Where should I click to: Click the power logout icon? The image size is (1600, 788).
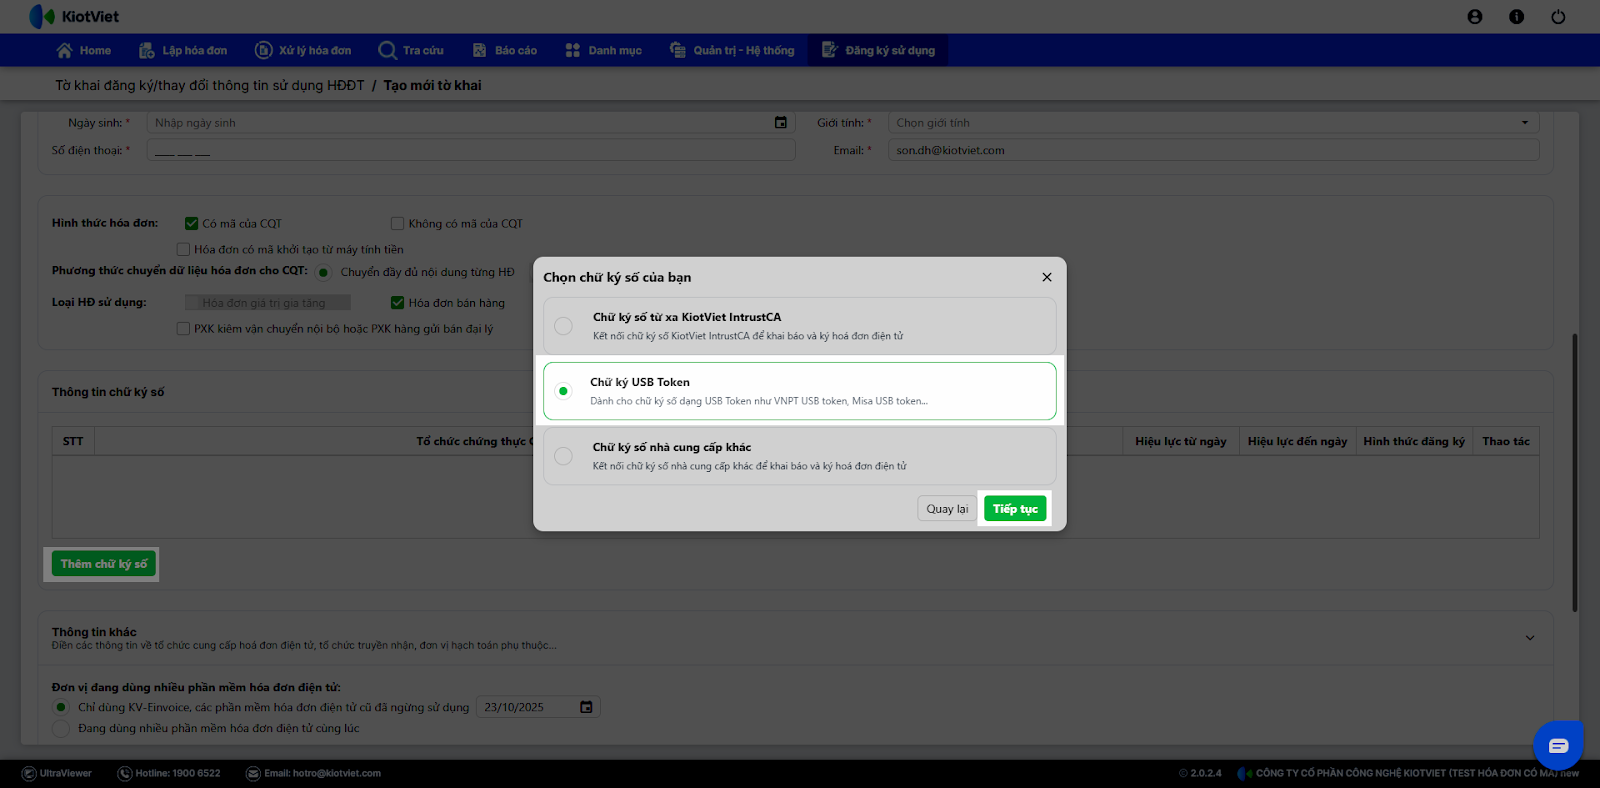1558,17
